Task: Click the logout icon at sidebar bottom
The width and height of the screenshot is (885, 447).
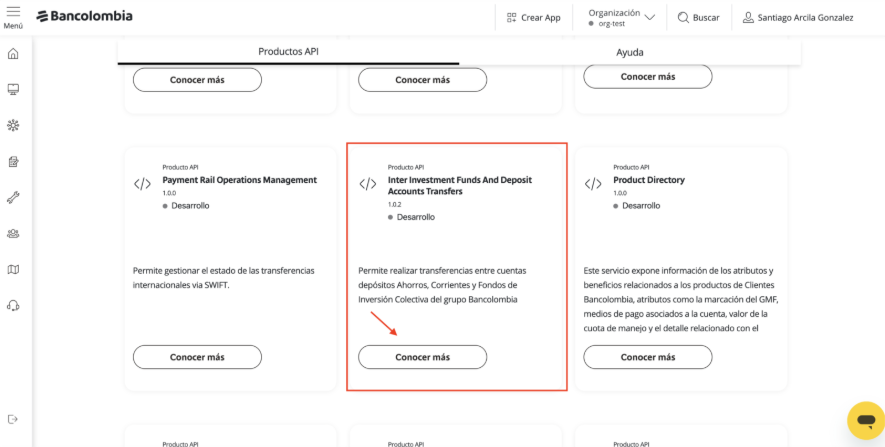Action: [x=13, y=419]
